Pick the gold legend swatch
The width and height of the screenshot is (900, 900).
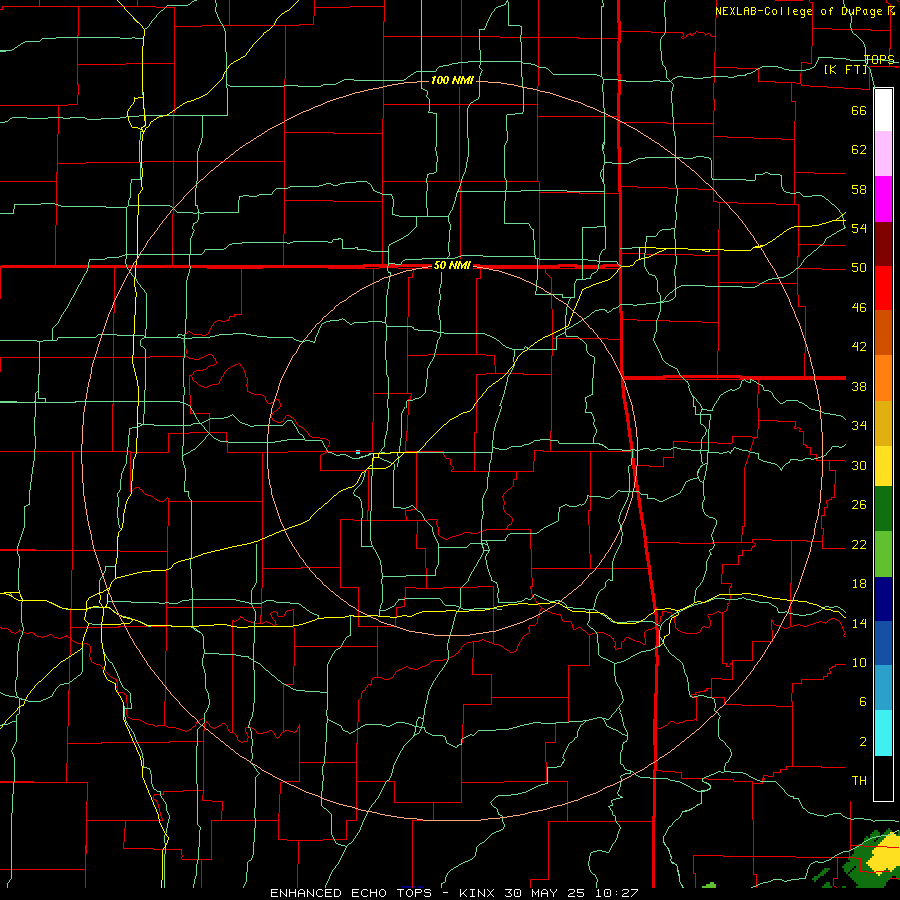tap(883, 423)
